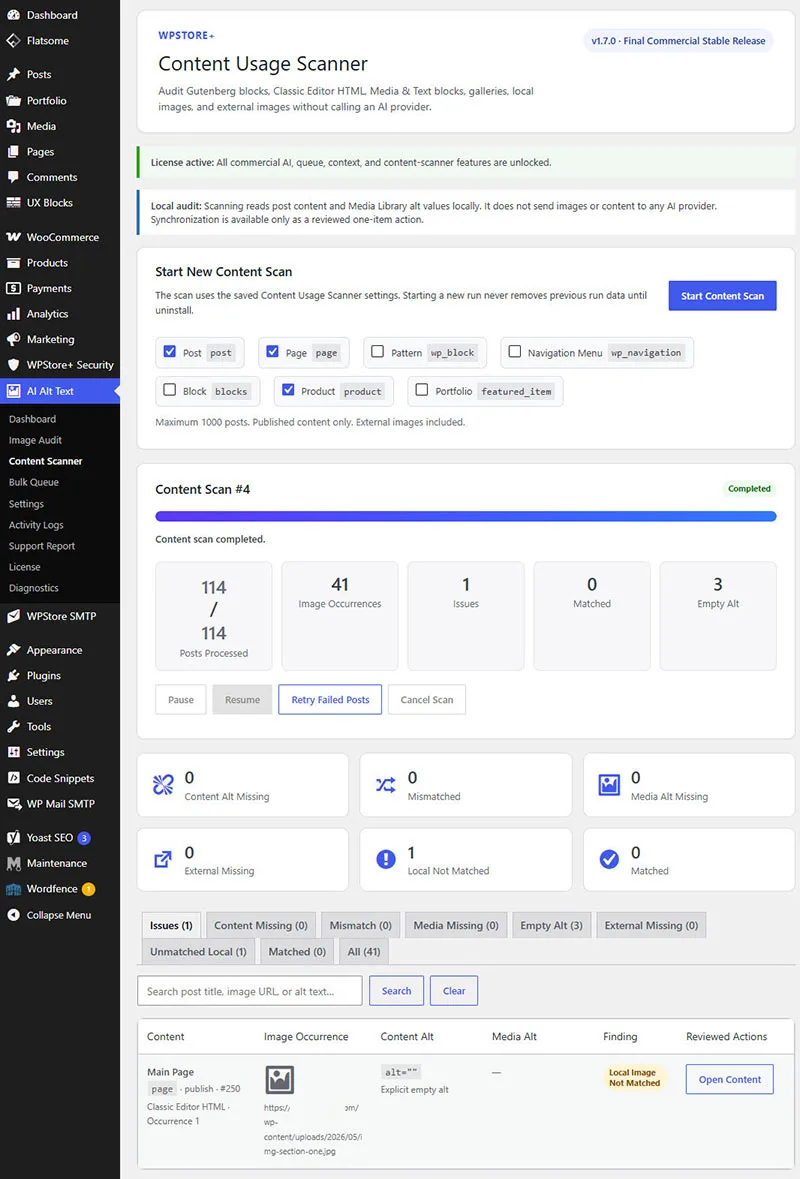Click the Flatsome diamond icon
The width and height of the screenshot is (800, 1179).
pyautogui.click(x=14, y=41)
